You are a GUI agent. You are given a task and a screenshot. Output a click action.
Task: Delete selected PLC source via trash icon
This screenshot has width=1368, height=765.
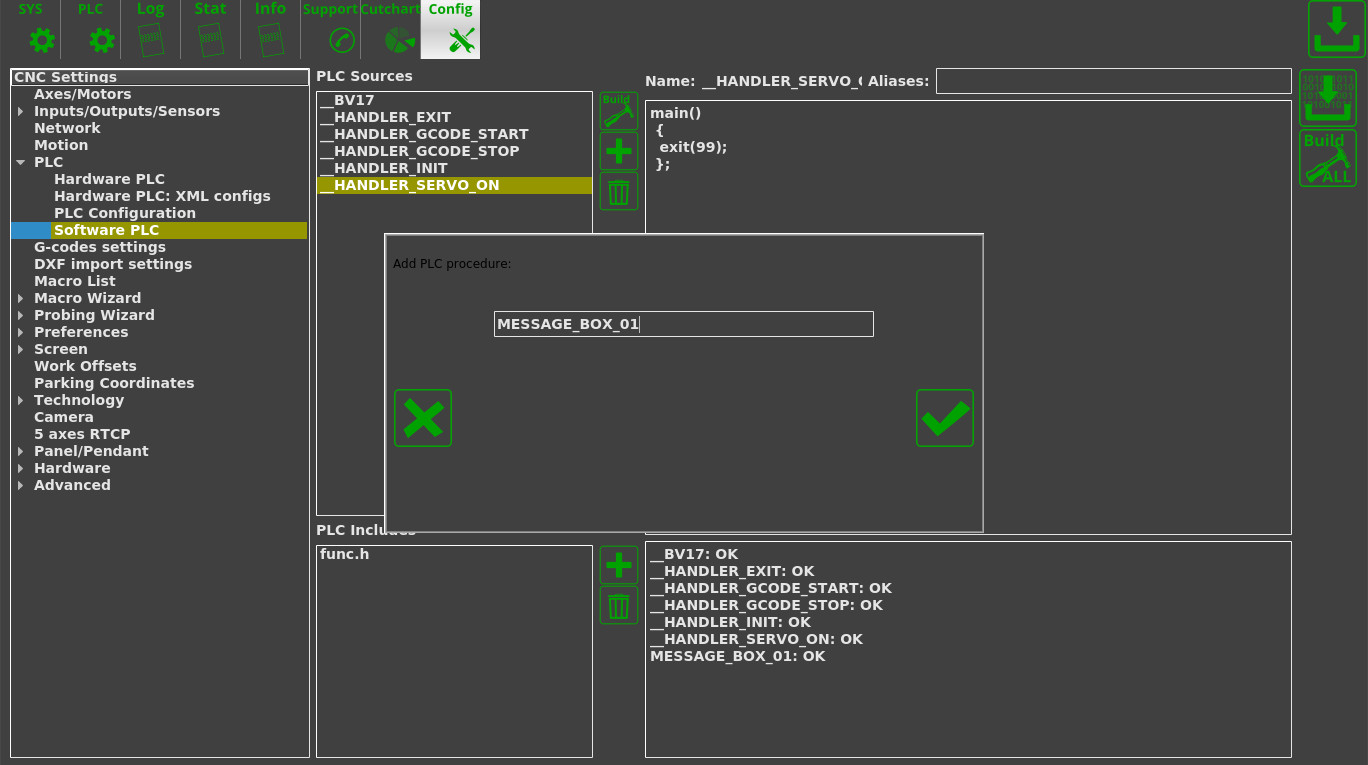pyautogui.click(x=618, y=191)
